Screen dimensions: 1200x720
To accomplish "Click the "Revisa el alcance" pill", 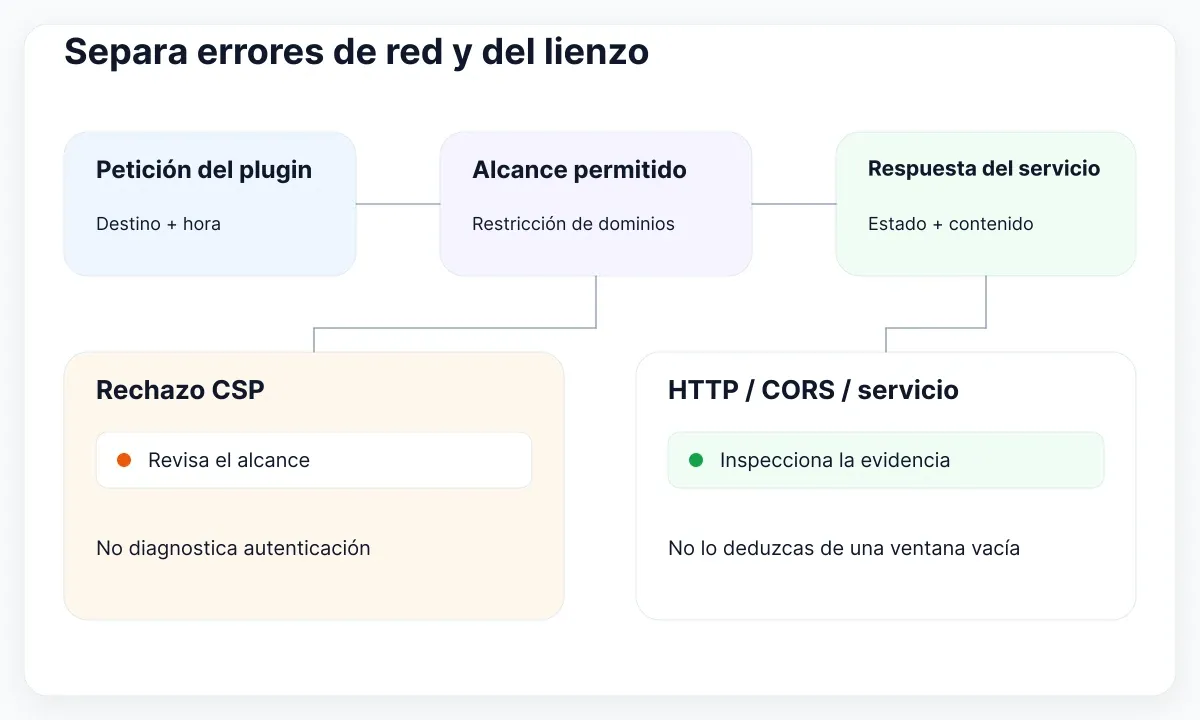I will pyautogui.click(x=314, y=460).
